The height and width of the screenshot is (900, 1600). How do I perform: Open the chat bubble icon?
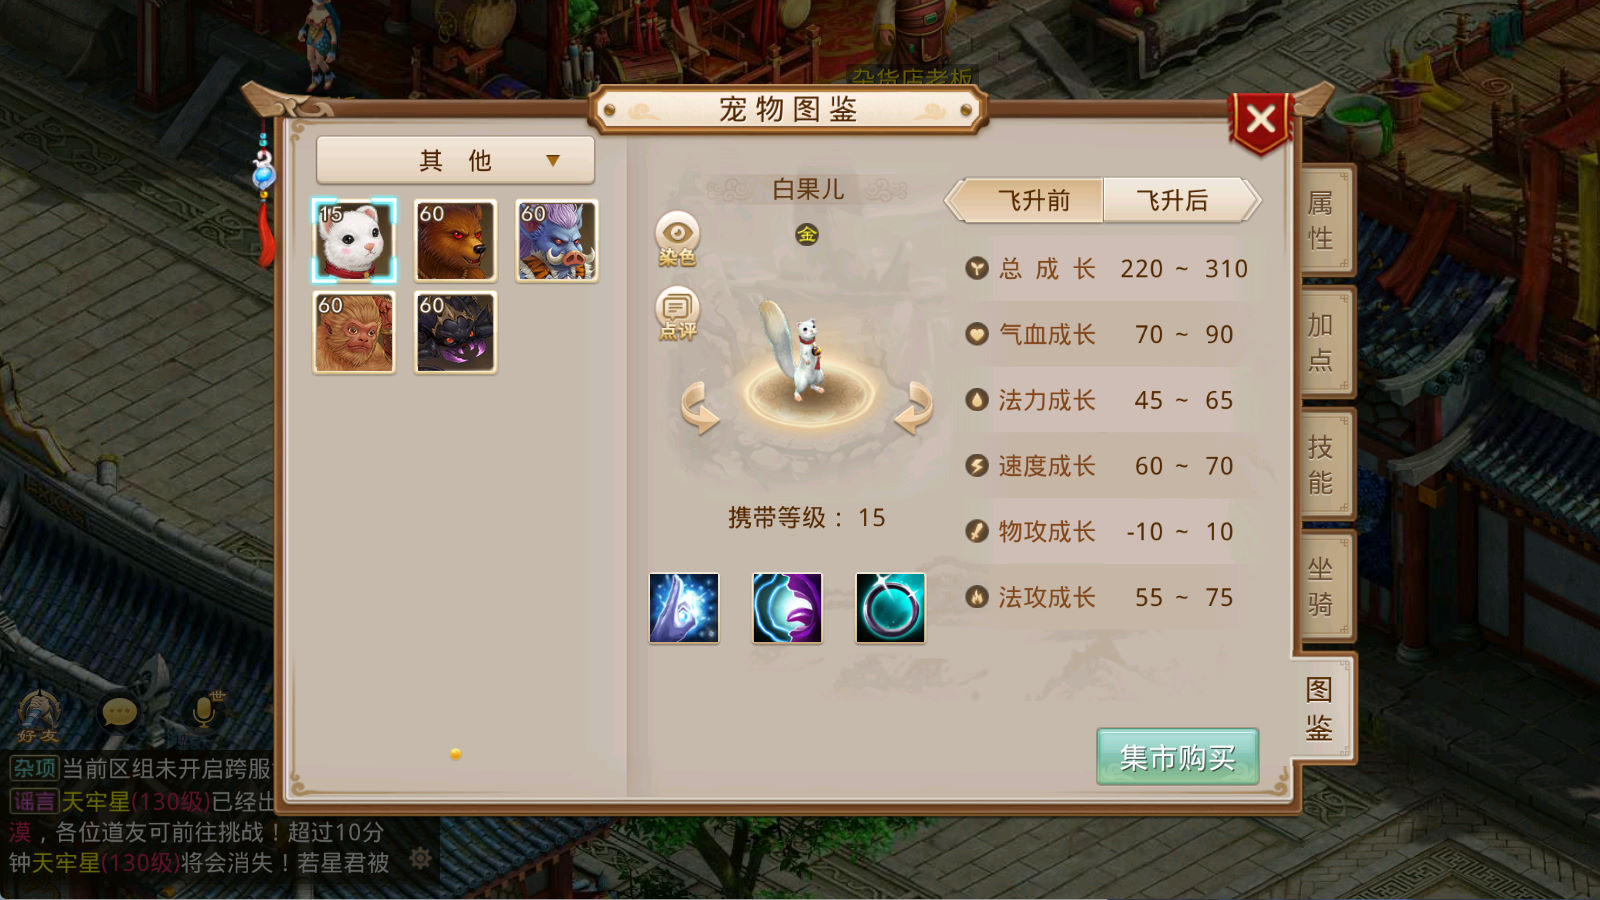click(120, 713)
